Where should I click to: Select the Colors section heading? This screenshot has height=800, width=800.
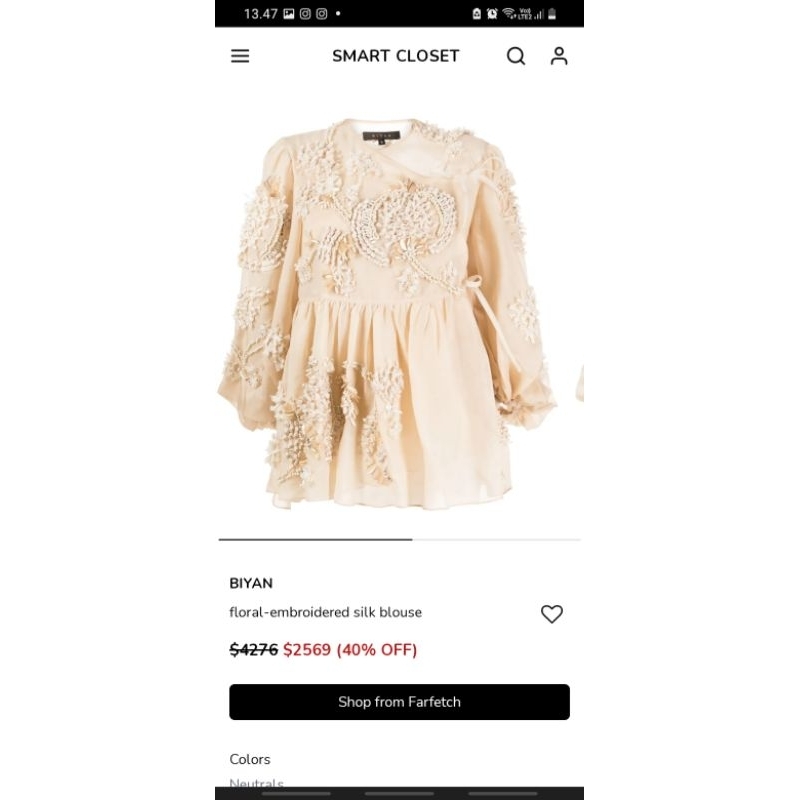pos(250,759)
